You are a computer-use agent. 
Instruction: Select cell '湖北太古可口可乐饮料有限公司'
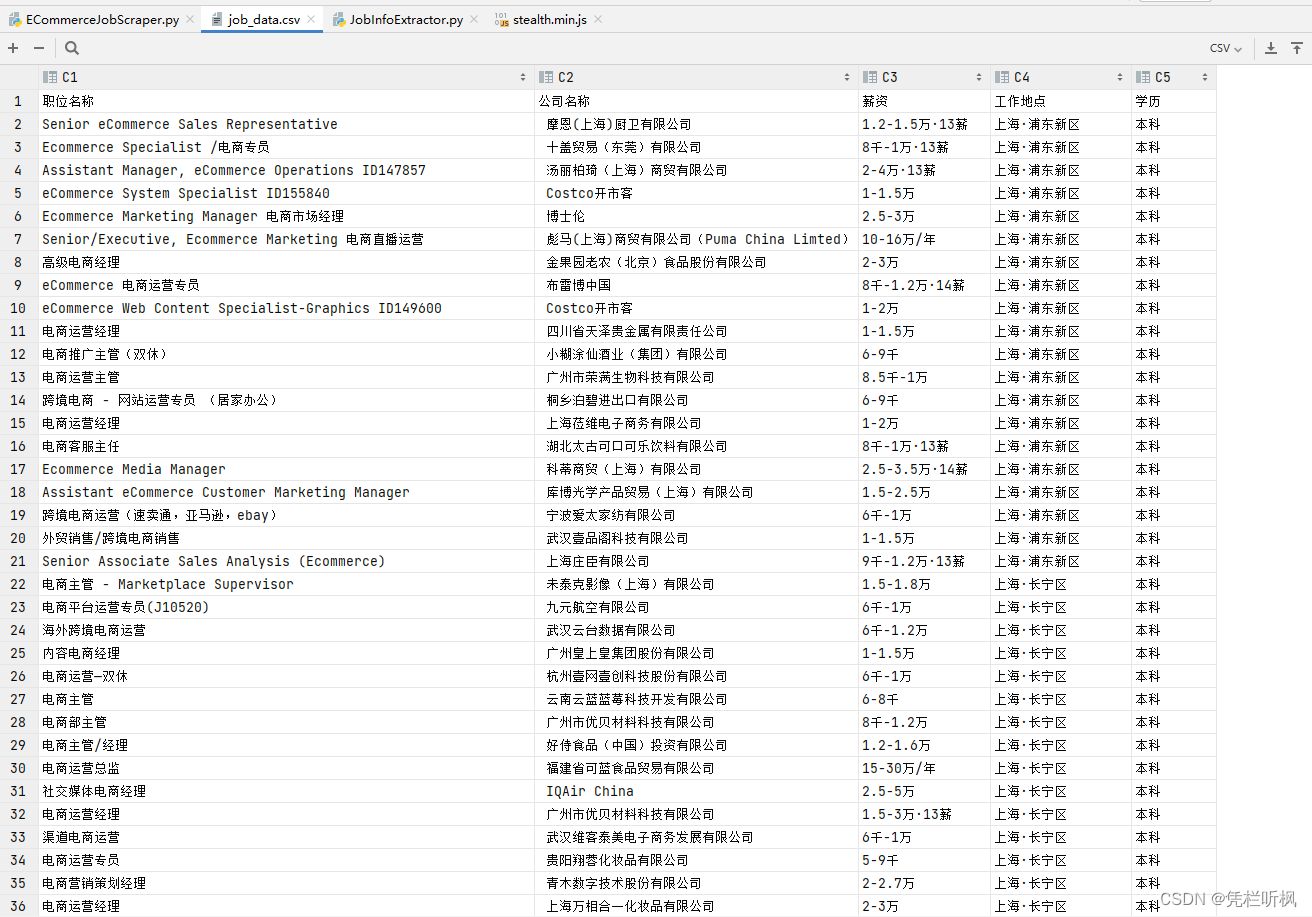click(x=696, y=446)
